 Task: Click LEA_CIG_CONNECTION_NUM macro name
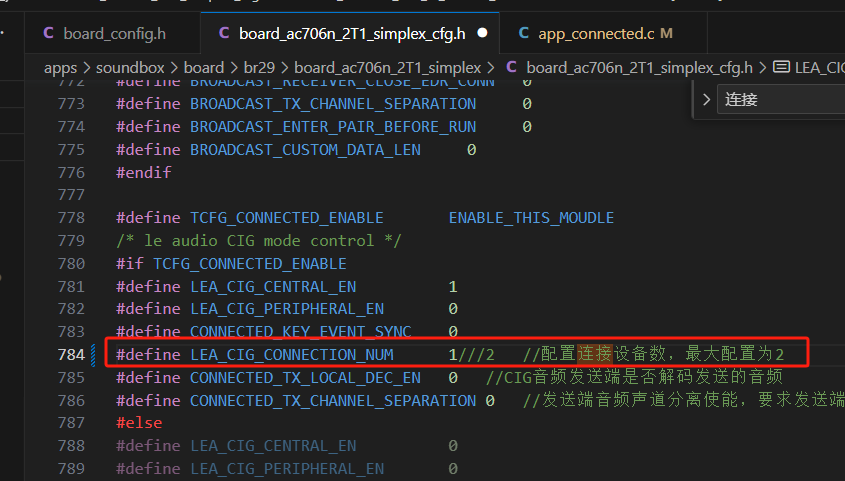(x=292, y=355)
